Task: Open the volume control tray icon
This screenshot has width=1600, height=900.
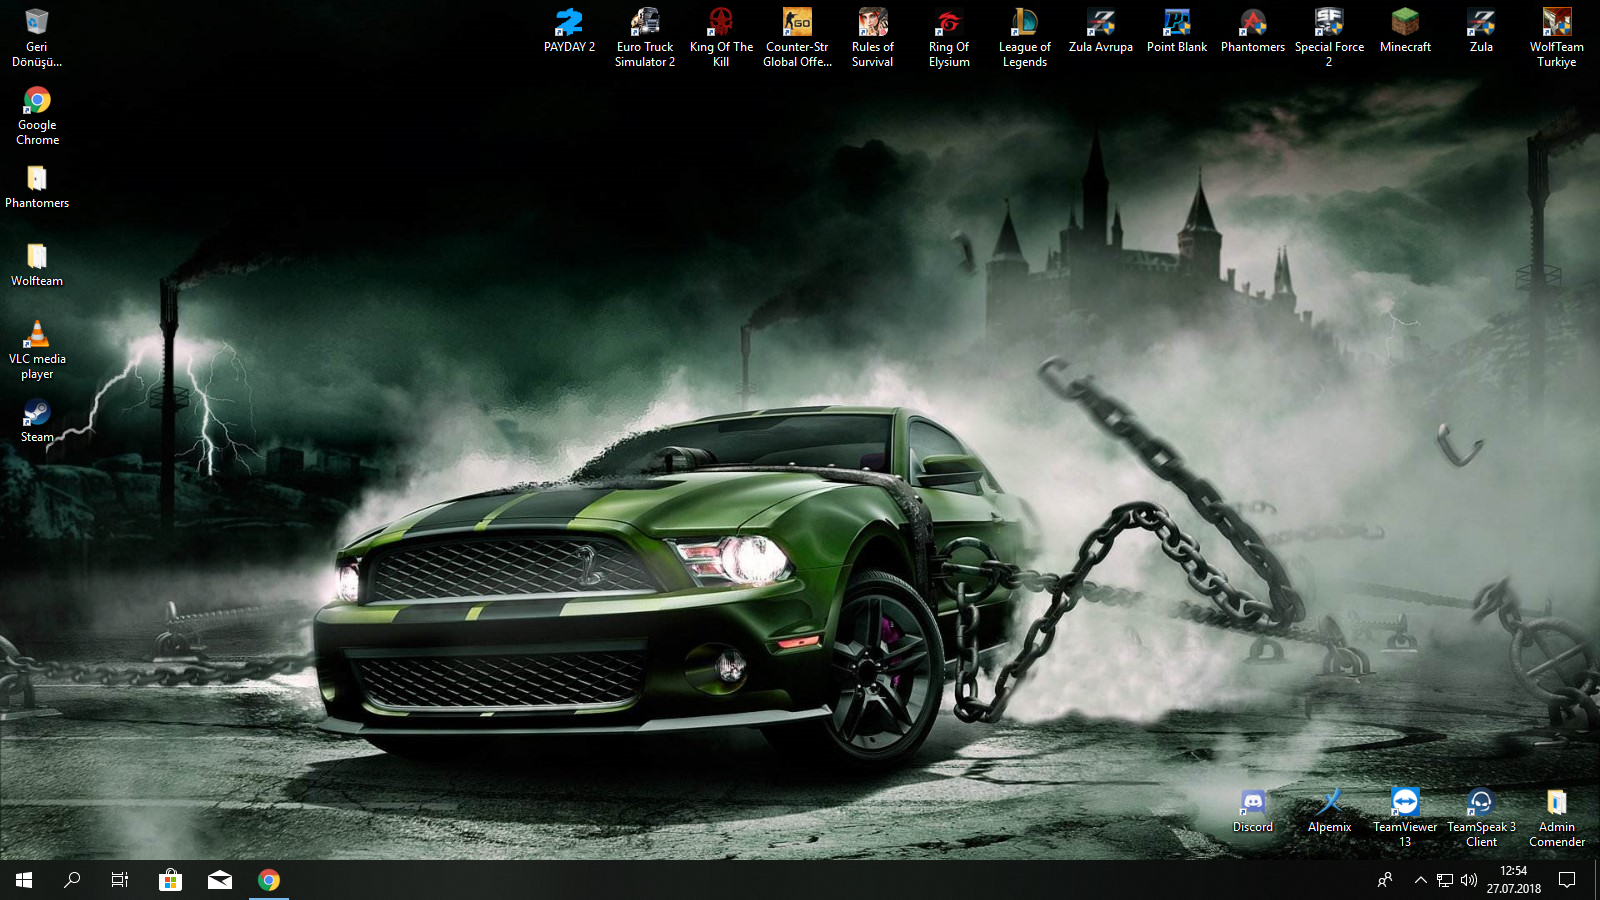Action: click(1469, 880)
